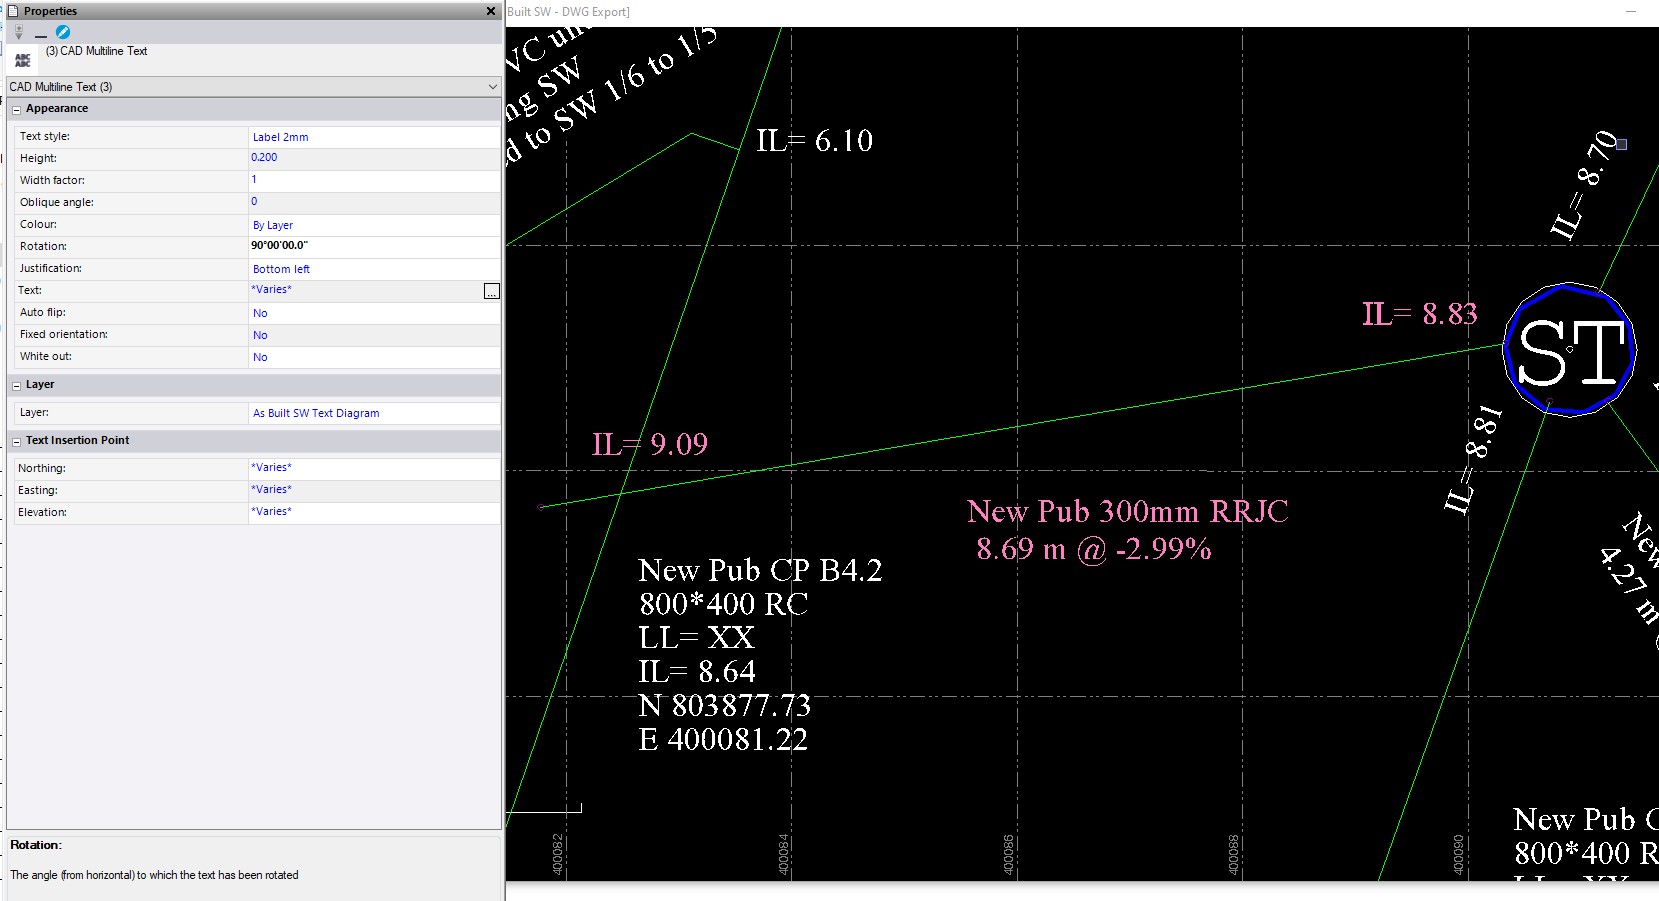Click the grey pin arrow icon in Properties toolbar

click(18, 33)
